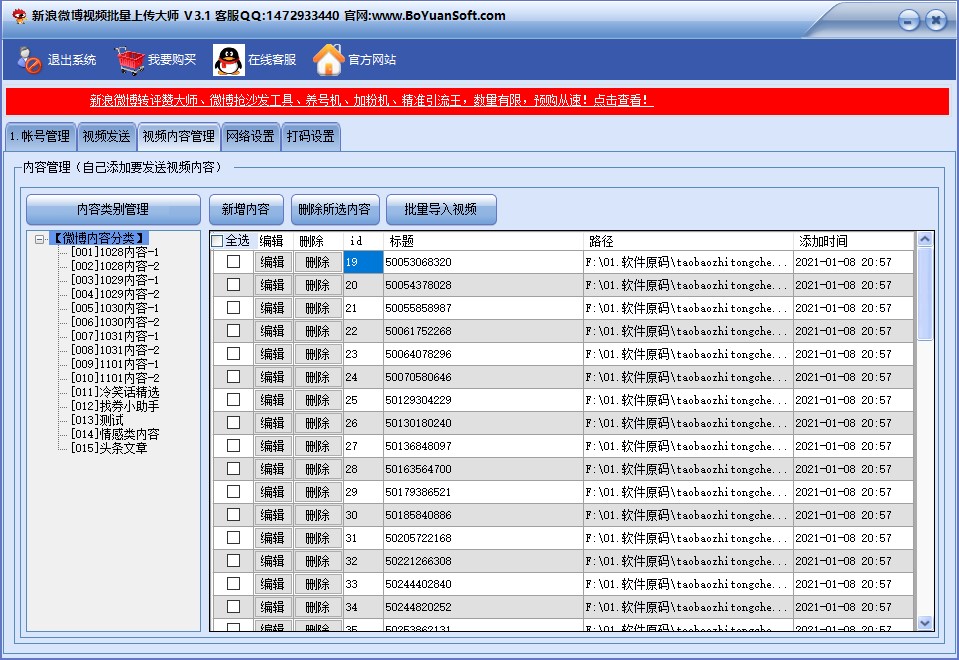This screenshot has height=660, width=959.
Task: Close the application window
Action: (x=935, y=21)
